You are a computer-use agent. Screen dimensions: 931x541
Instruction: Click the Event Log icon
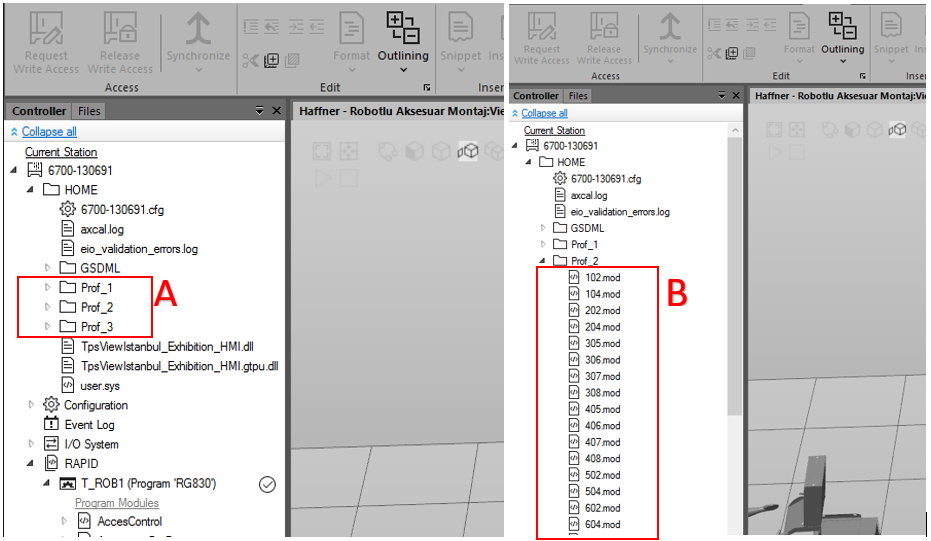(51, 424)
